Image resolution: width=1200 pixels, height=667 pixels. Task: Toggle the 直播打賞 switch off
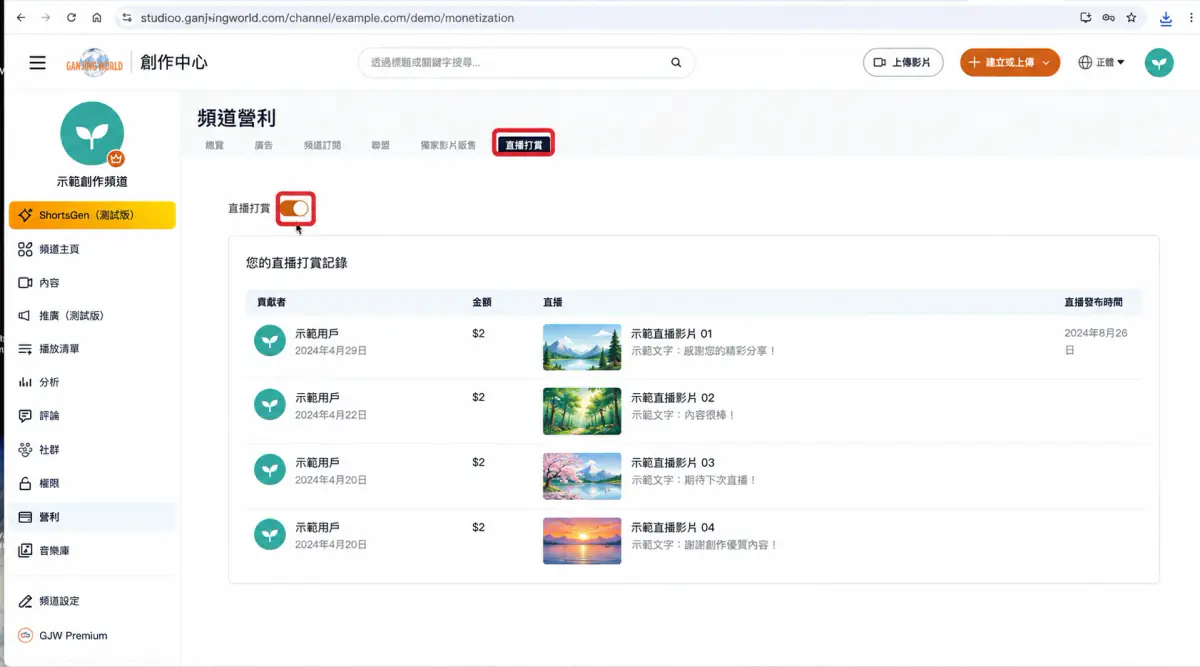point(295,208)
